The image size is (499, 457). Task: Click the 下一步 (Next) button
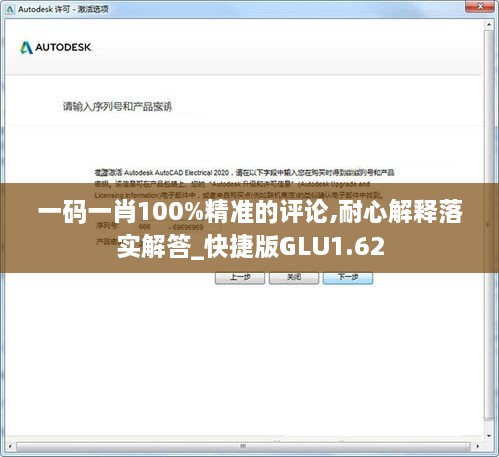pyautogui.click(x=348, y=277)
